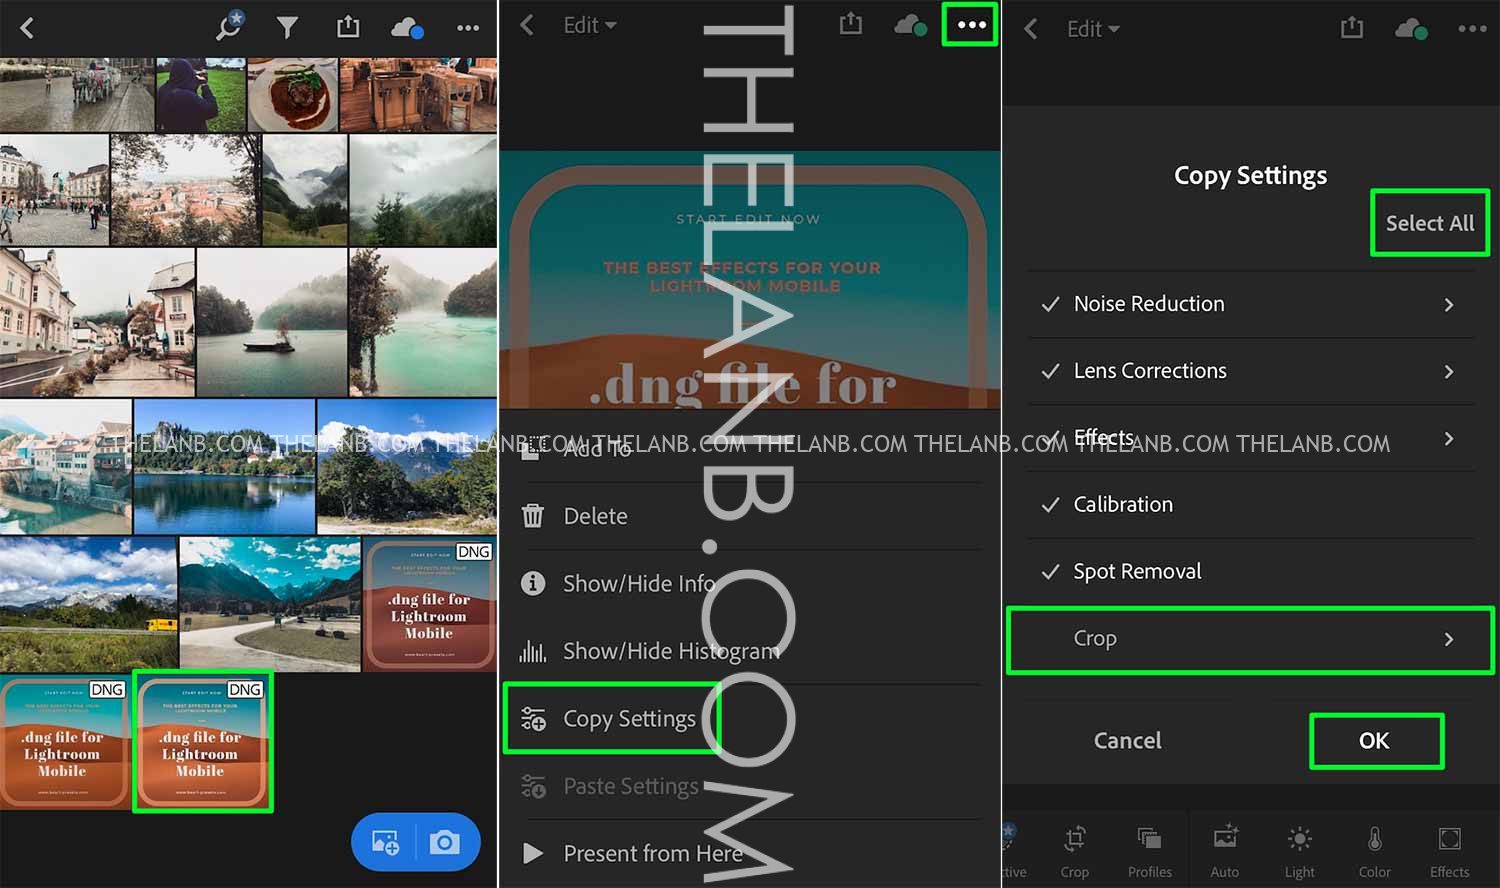
Task: Uncheck Noise Reduction setting
Action: (1050, 304)
